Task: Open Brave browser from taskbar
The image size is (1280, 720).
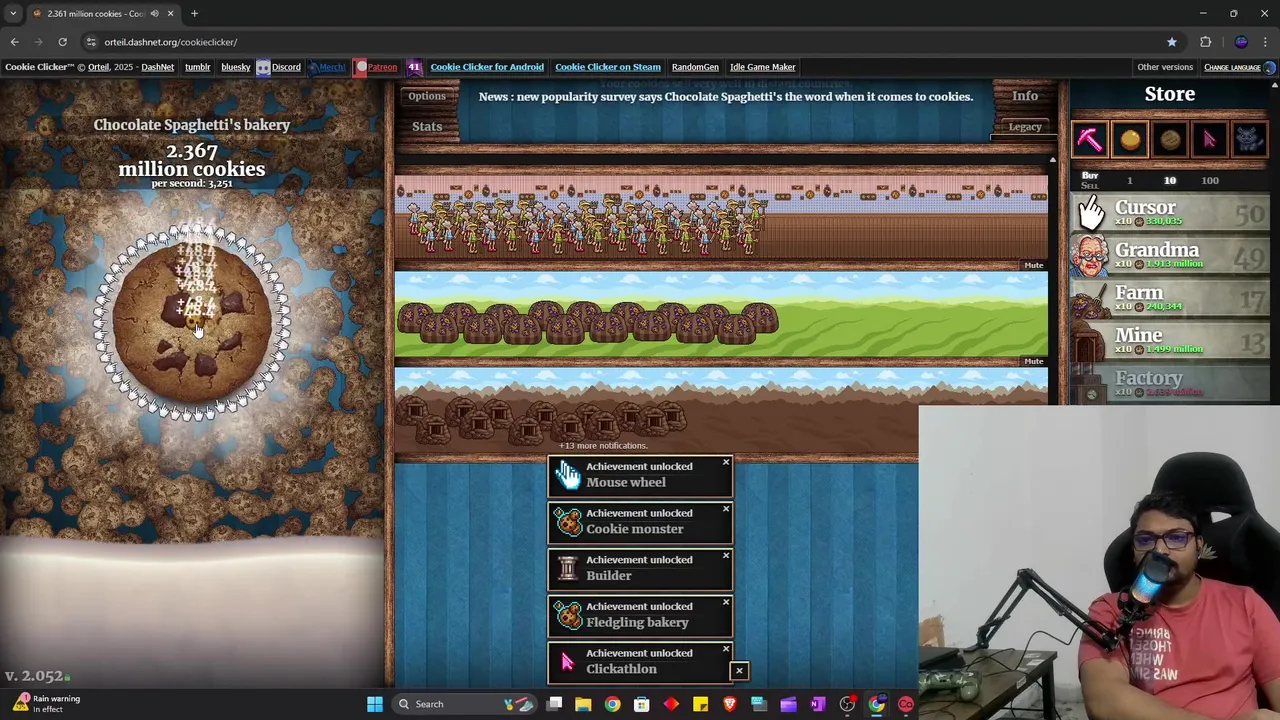Action: pos(729,704)
